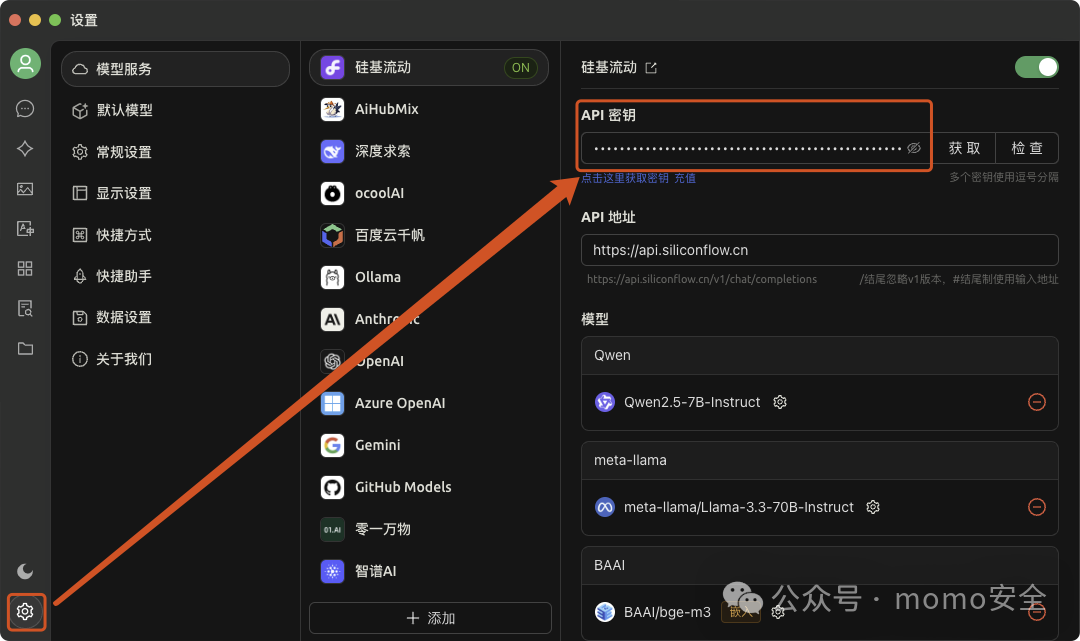Disable the 硅基流动 provider switch

(1036, 67)
